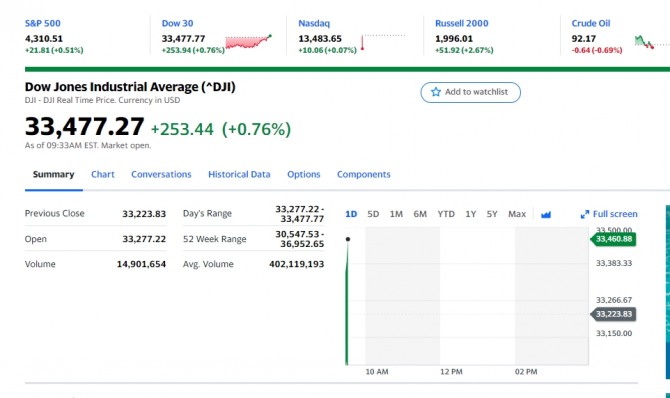Image resolution: width=670 pixels, height=398 pixels.
Task: Click the green 33,460.88 price marker
Action: click(x=613, y=239)
